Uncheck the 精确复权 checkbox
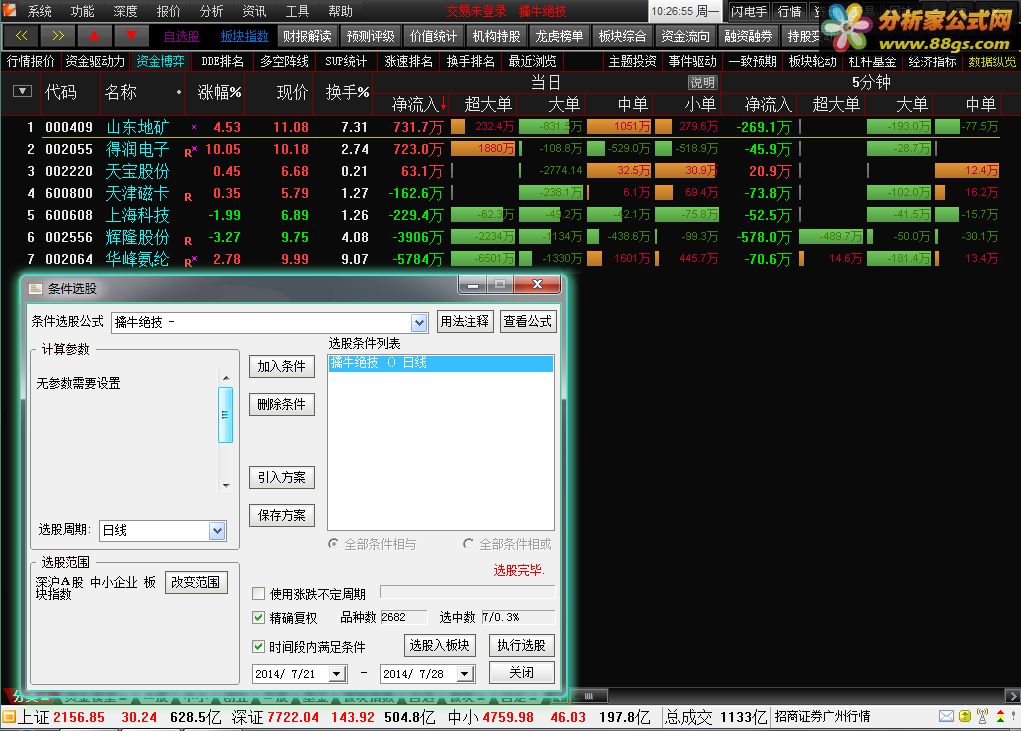 259,617
